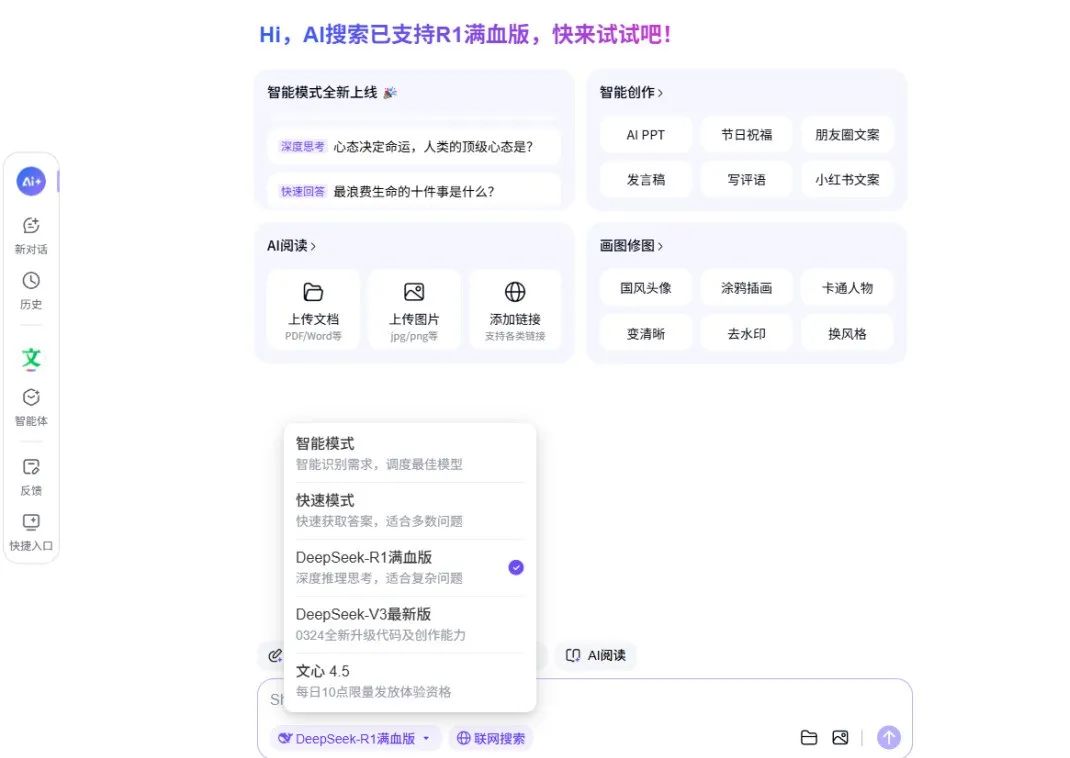Image resolution: width=1070 pixels, height=758 pixels.
Task: Choose 文心 4.5 menu entry
Action: pyautogui.click(x=409, y=681)
